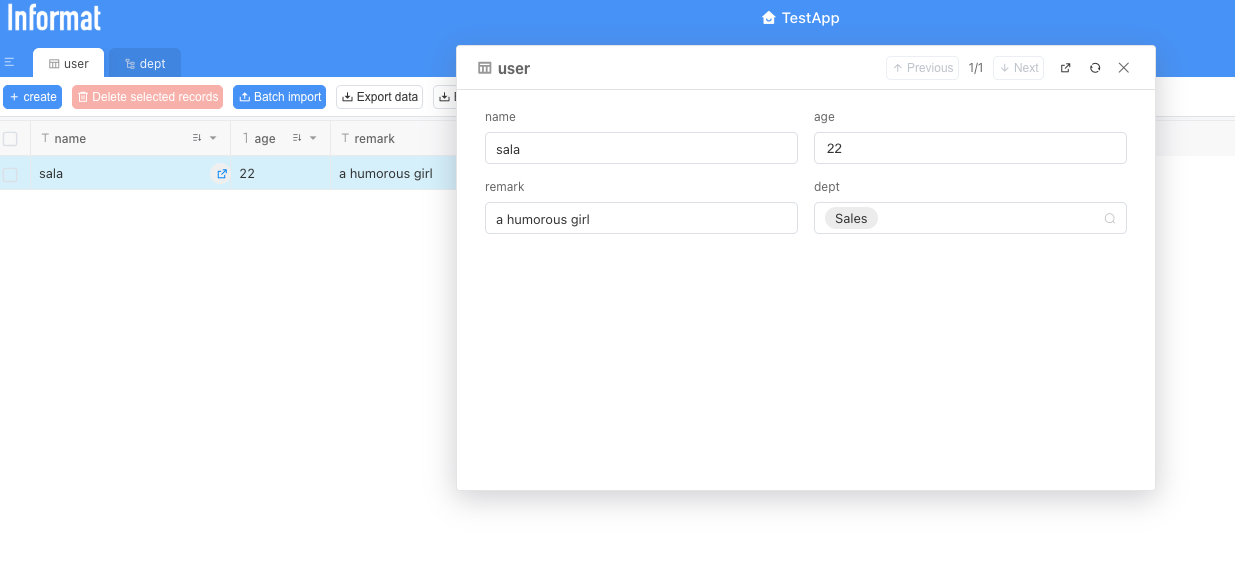The width and height of the screenshot is (1235, 562).
Task: Sort by the age column icon
Action: click(297, 139)
